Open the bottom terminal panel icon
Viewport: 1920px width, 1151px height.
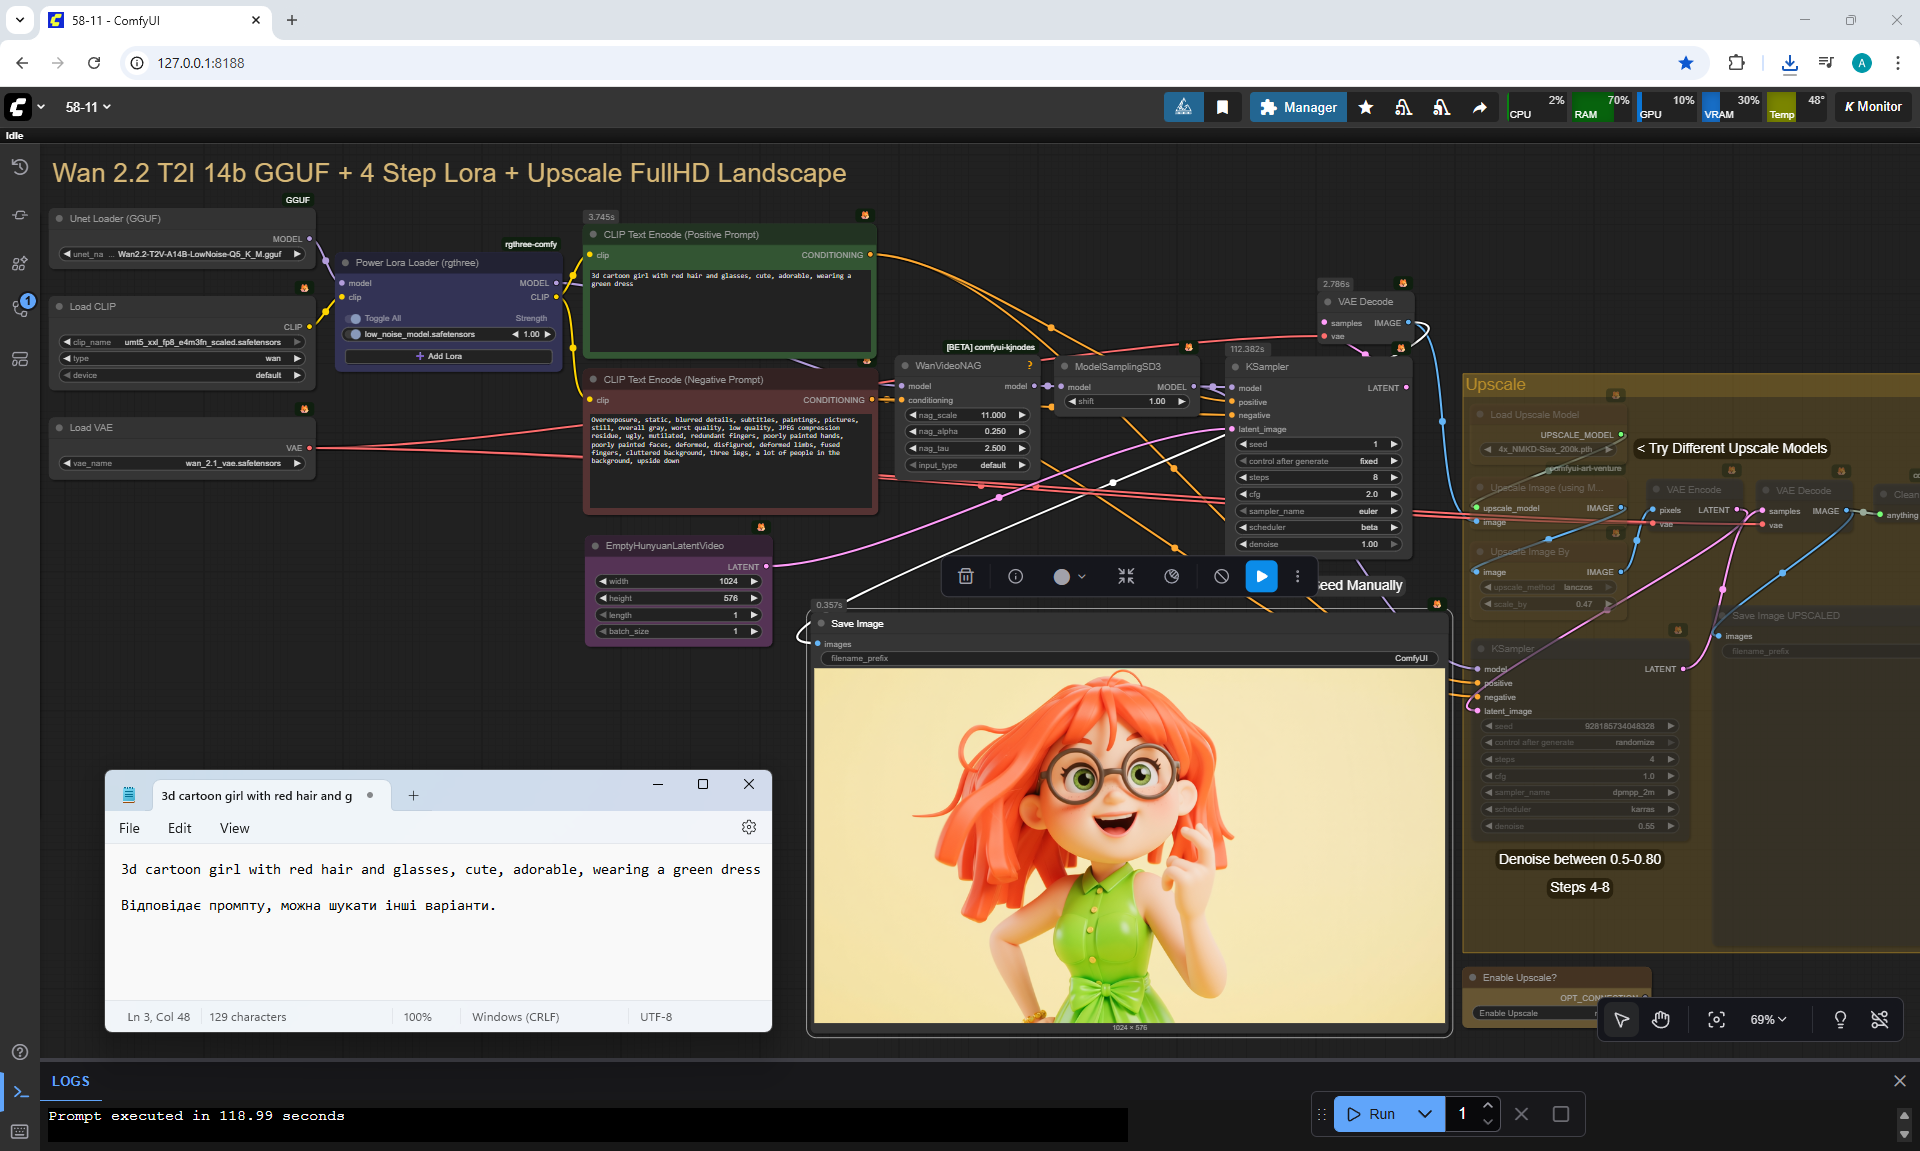point(20,1091)
